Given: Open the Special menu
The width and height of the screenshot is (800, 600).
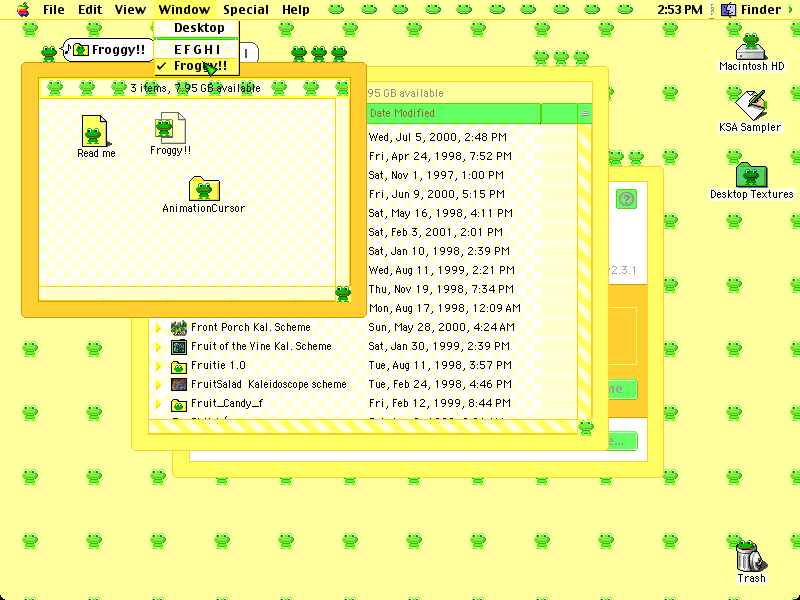Looking at the screenshot, I should [246, 10].
